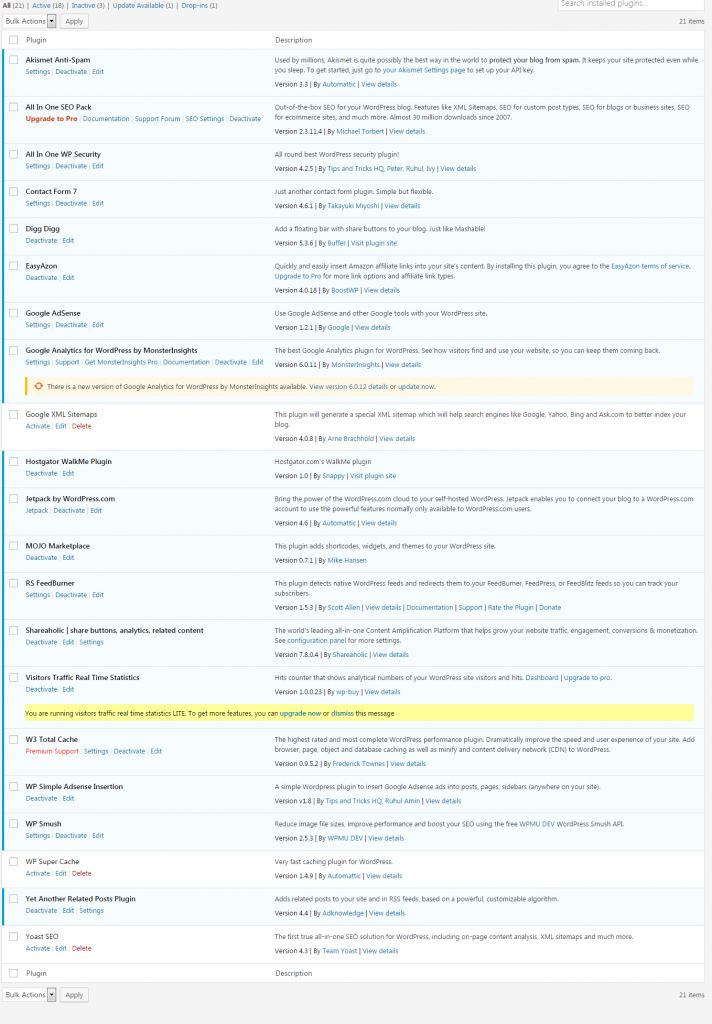This screenshot has height=1024, width=712.
Task: Open Shareaholic configuration panel link
Action: click(317, 641)
